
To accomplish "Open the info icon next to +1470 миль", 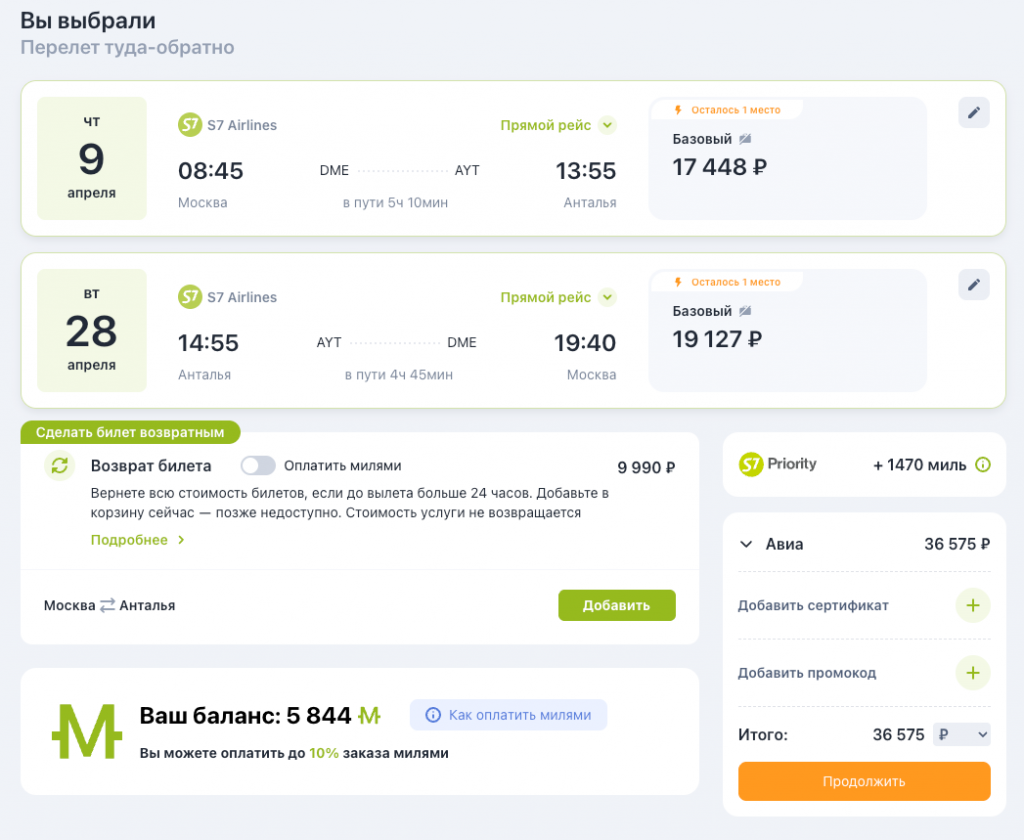I will 983,464.
